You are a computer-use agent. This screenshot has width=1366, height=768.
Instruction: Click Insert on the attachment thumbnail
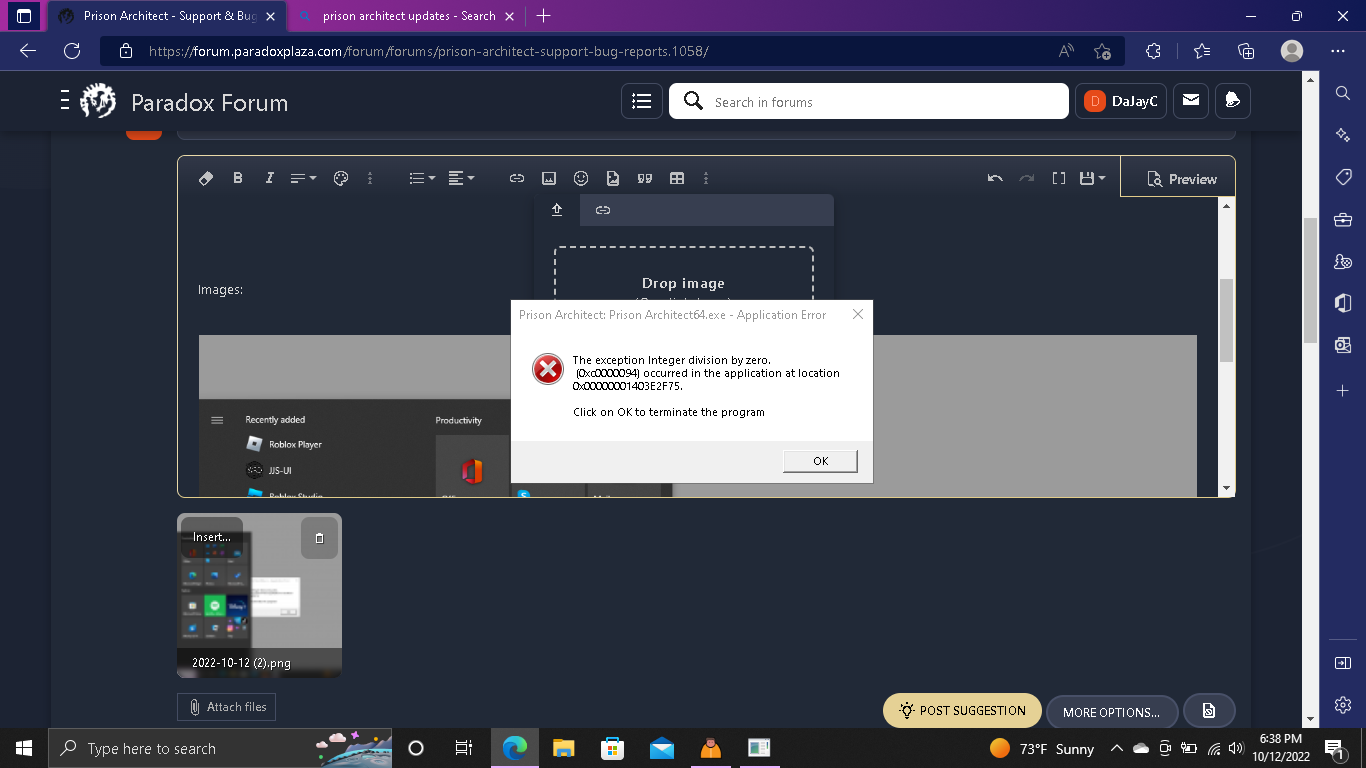pos(211,537)
